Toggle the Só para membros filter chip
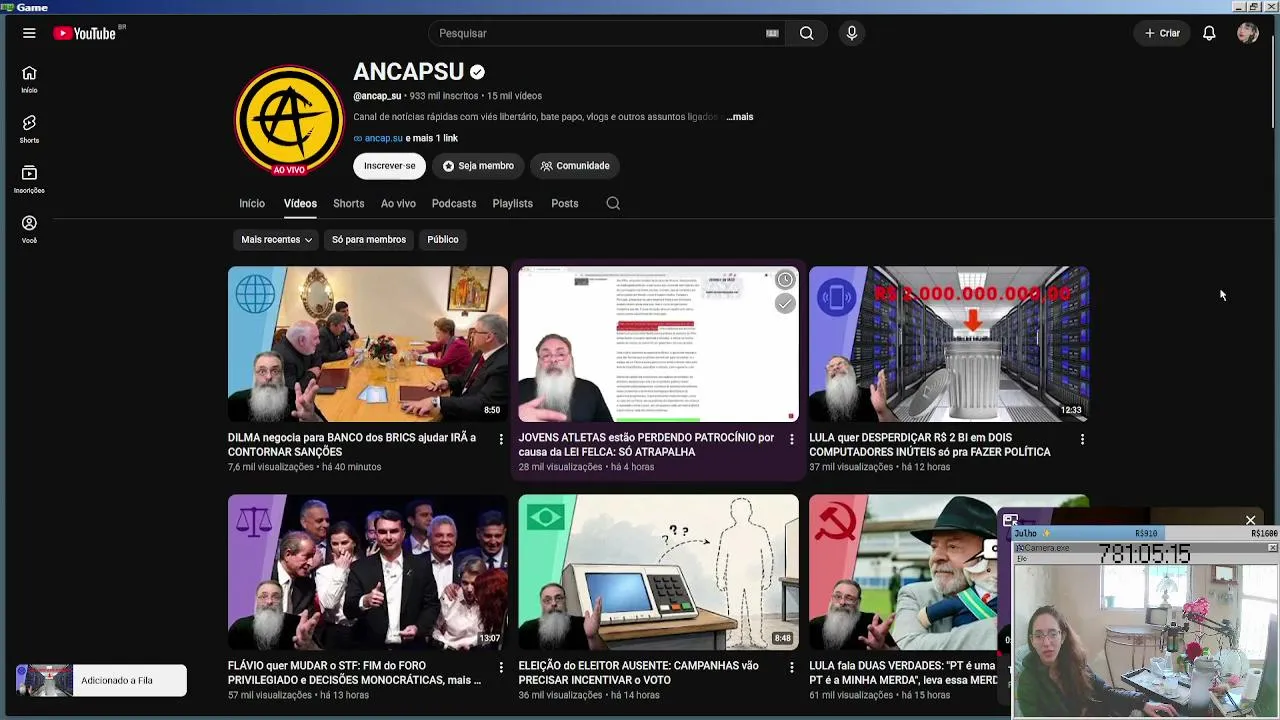The image size is (1280, 720). [x=369, y=240]
